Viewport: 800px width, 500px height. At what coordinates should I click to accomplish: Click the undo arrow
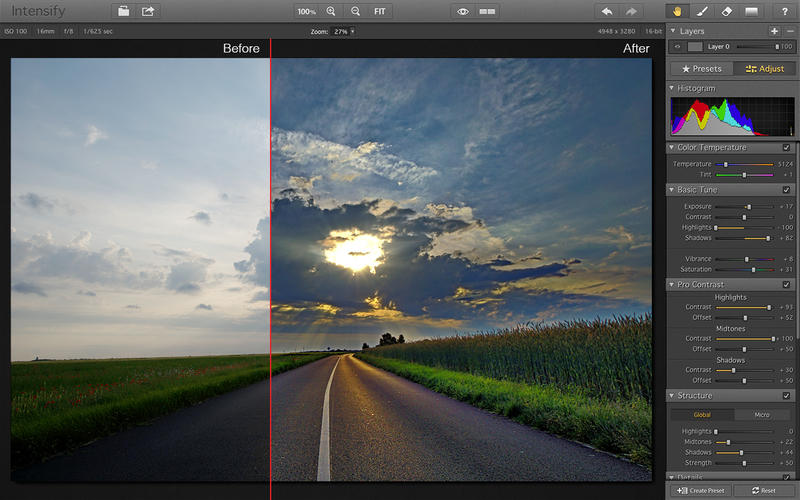click(607, 11)
